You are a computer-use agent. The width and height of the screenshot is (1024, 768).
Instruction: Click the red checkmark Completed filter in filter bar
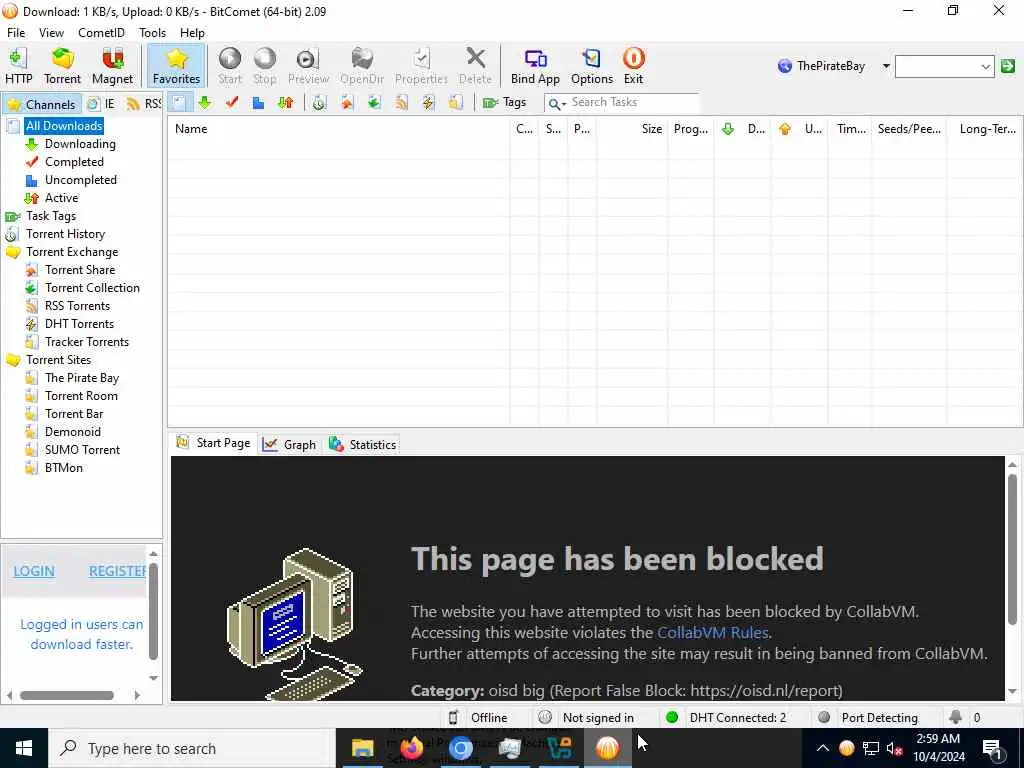[x=232, y=103]
